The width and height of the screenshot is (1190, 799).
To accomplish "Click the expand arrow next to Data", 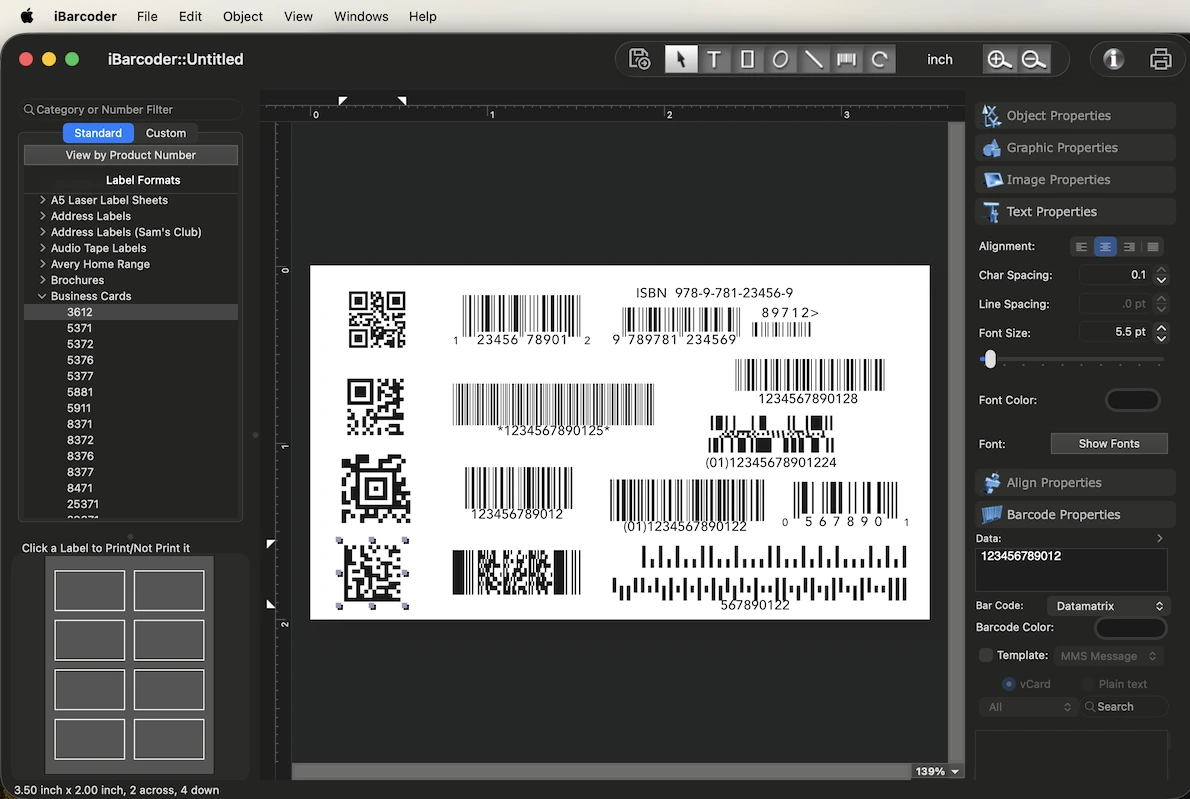I will click(1160, 538).
